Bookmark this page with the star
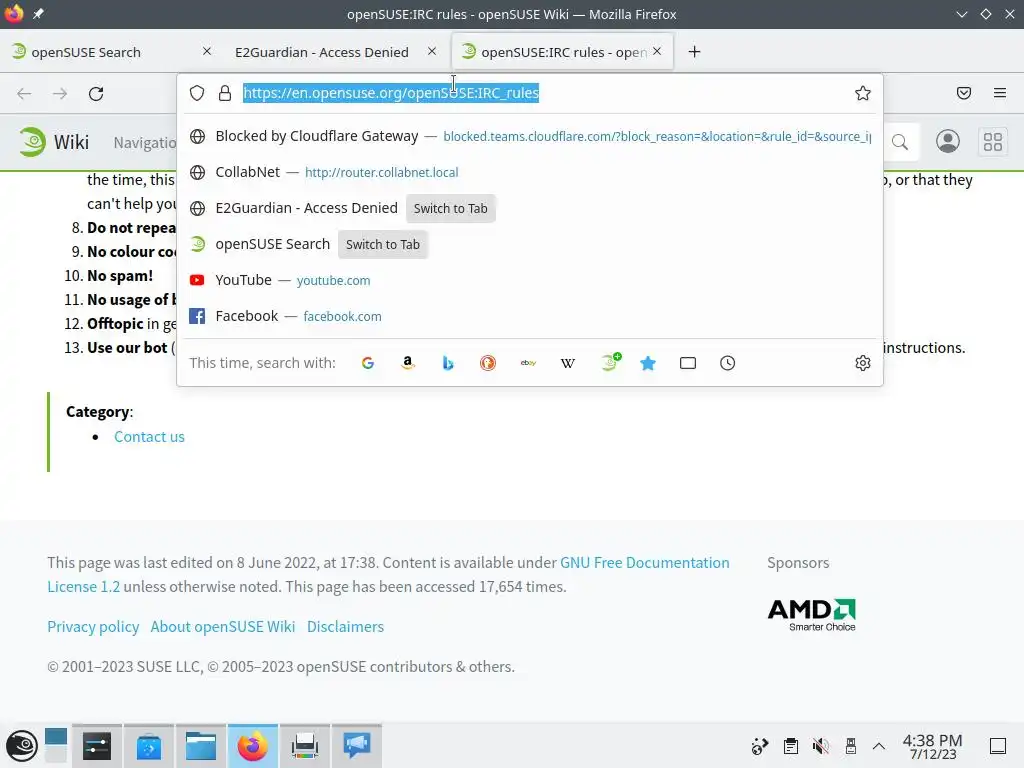This screenshot has width=1024, height=768. 863,93
